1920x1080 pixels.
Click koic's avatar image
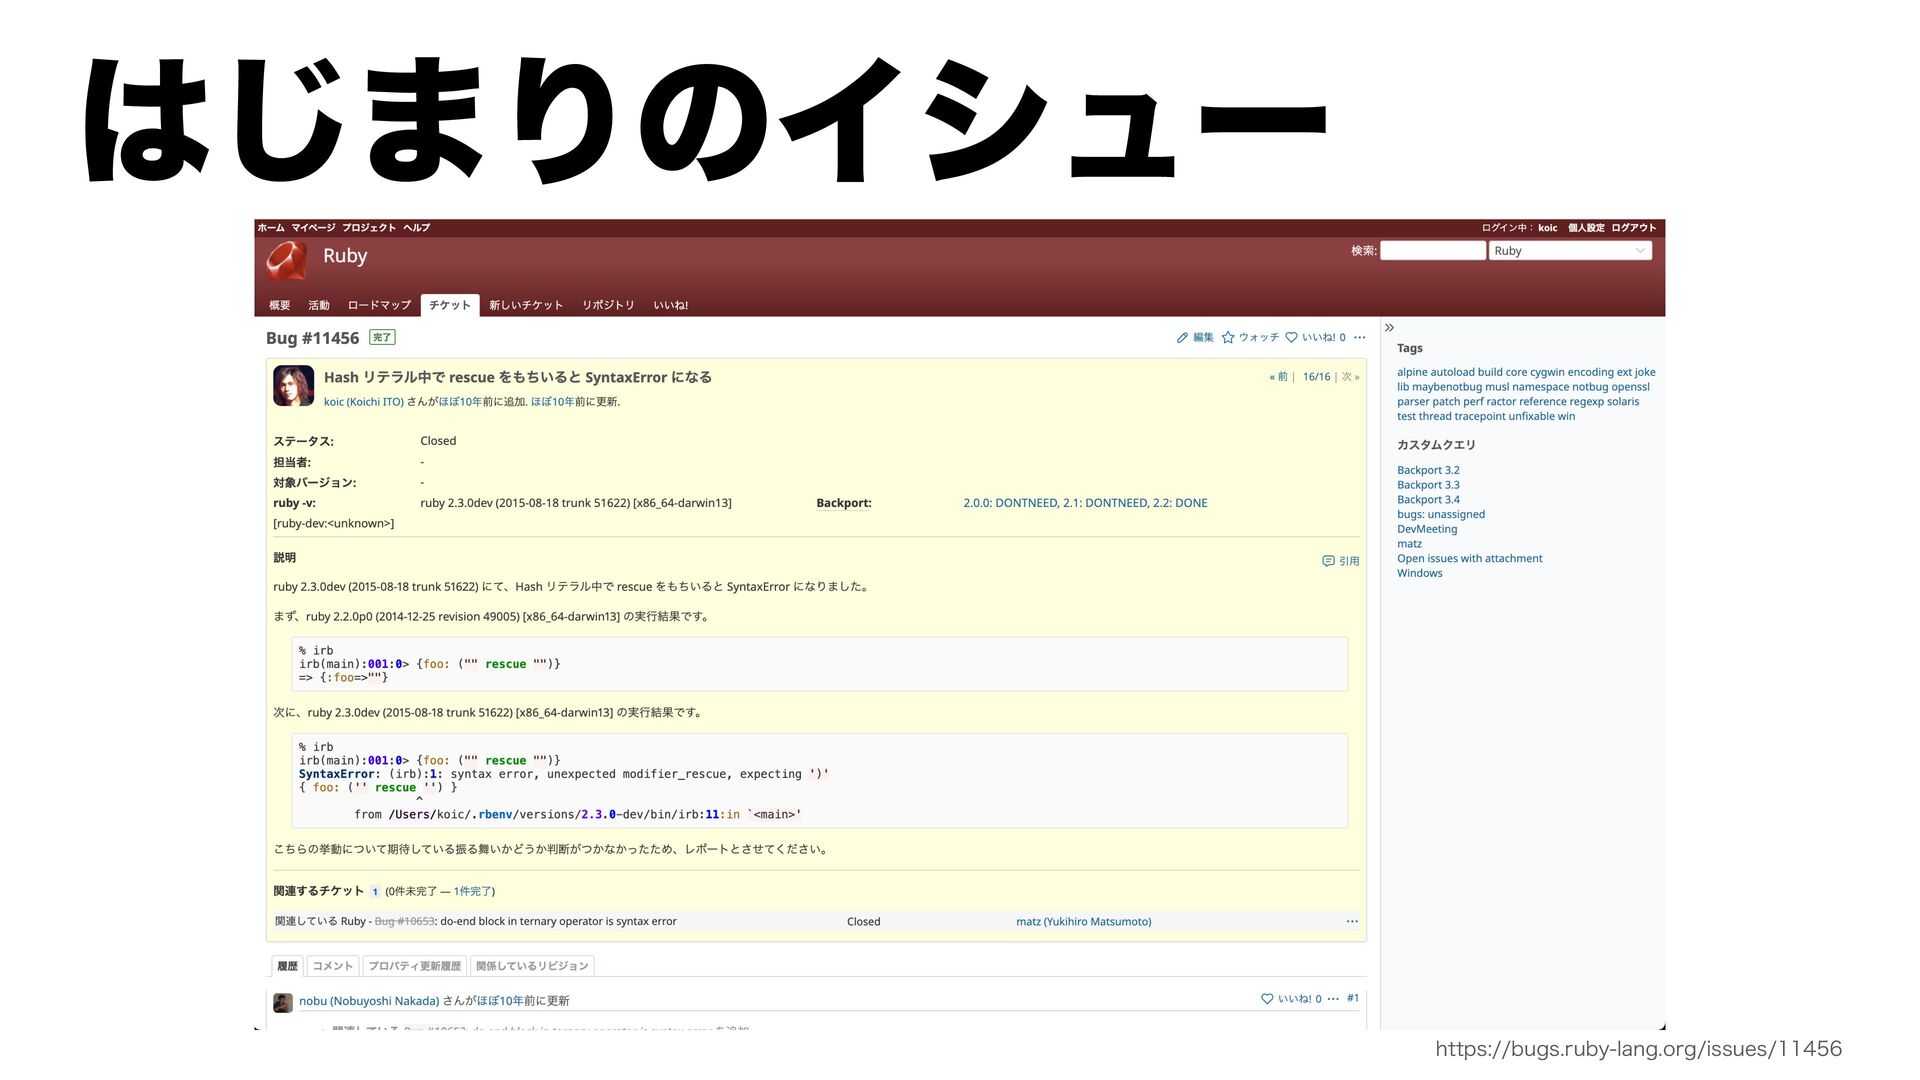pos(293,386)
